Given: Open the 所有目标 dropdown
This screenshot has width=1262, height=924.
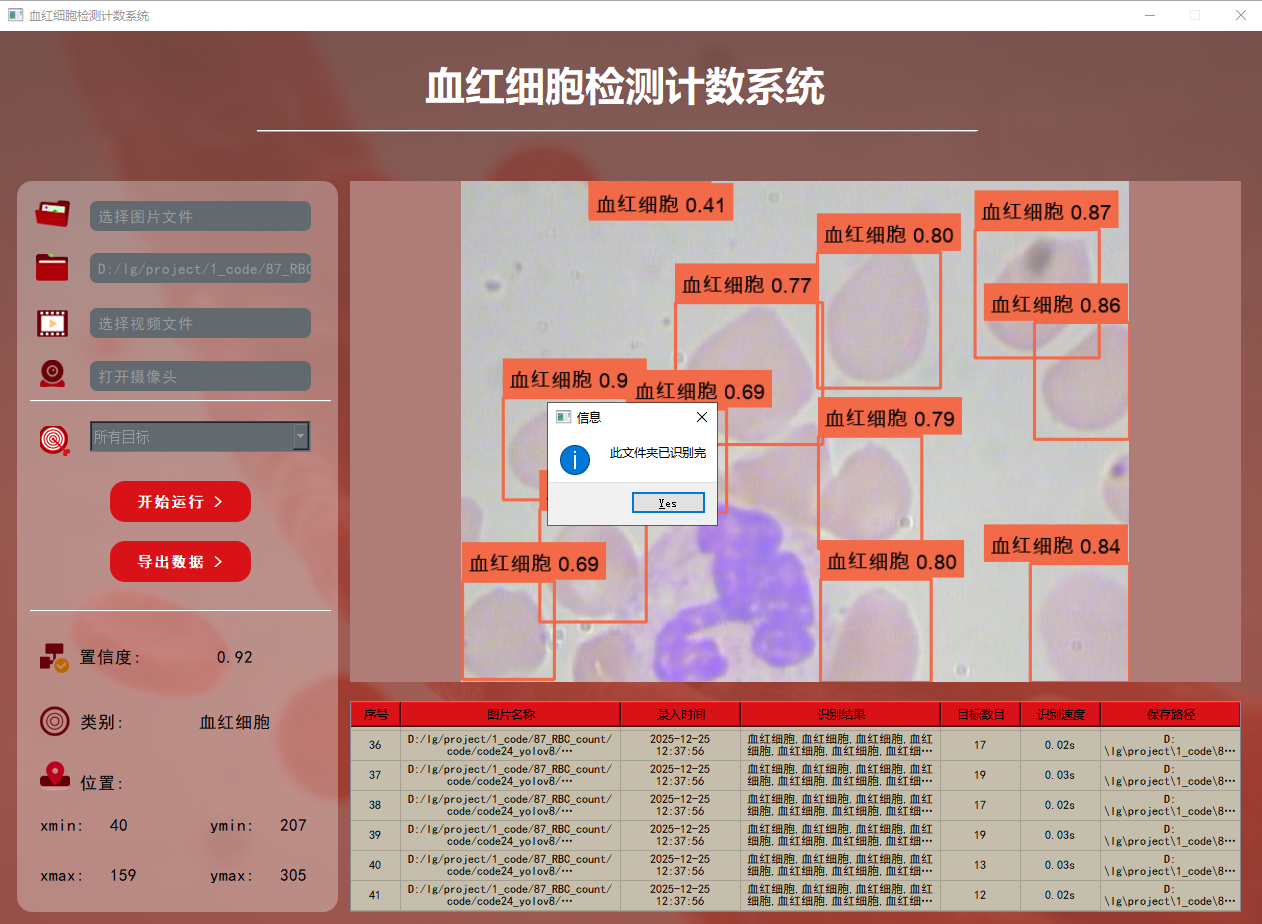Looking at the screenshot, I should click(x=200, y=436).
